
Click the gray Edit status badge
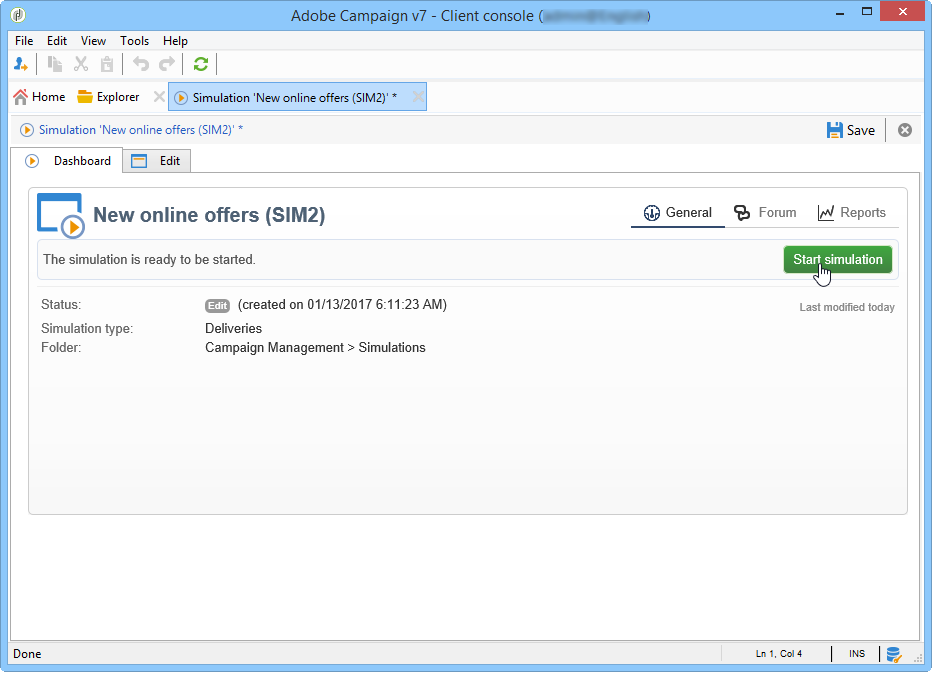(218, 306)
